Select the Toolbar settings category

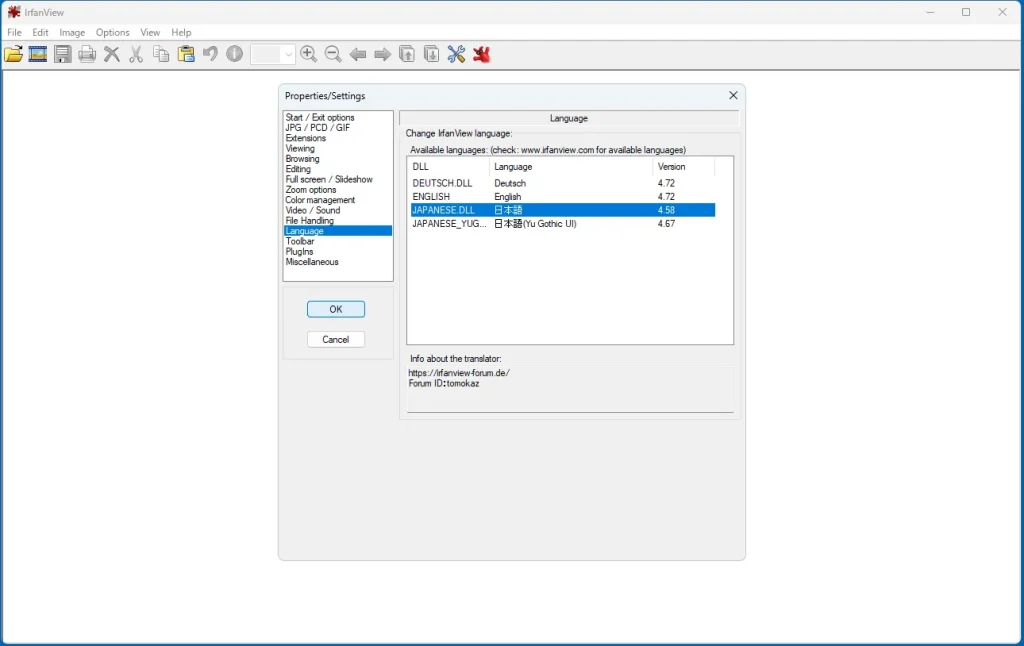(x=300, y=242)
